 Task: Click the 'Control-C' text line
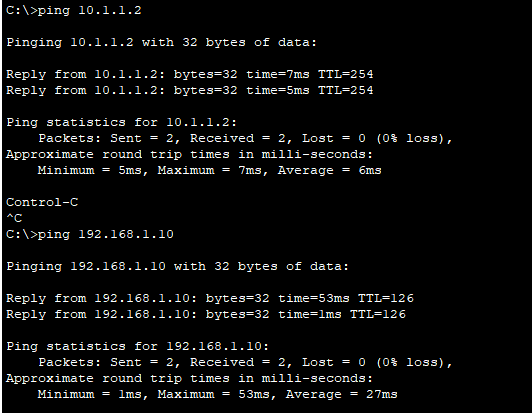click(x=42, y=202)
